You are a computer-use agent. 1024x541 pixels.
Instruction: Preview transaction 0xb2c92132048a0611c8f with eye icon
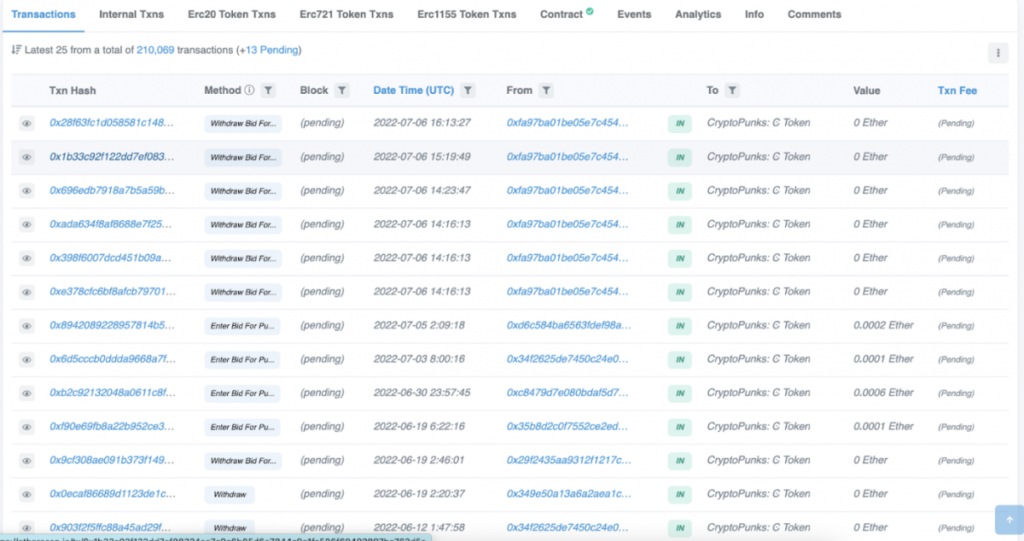[27, 393]
